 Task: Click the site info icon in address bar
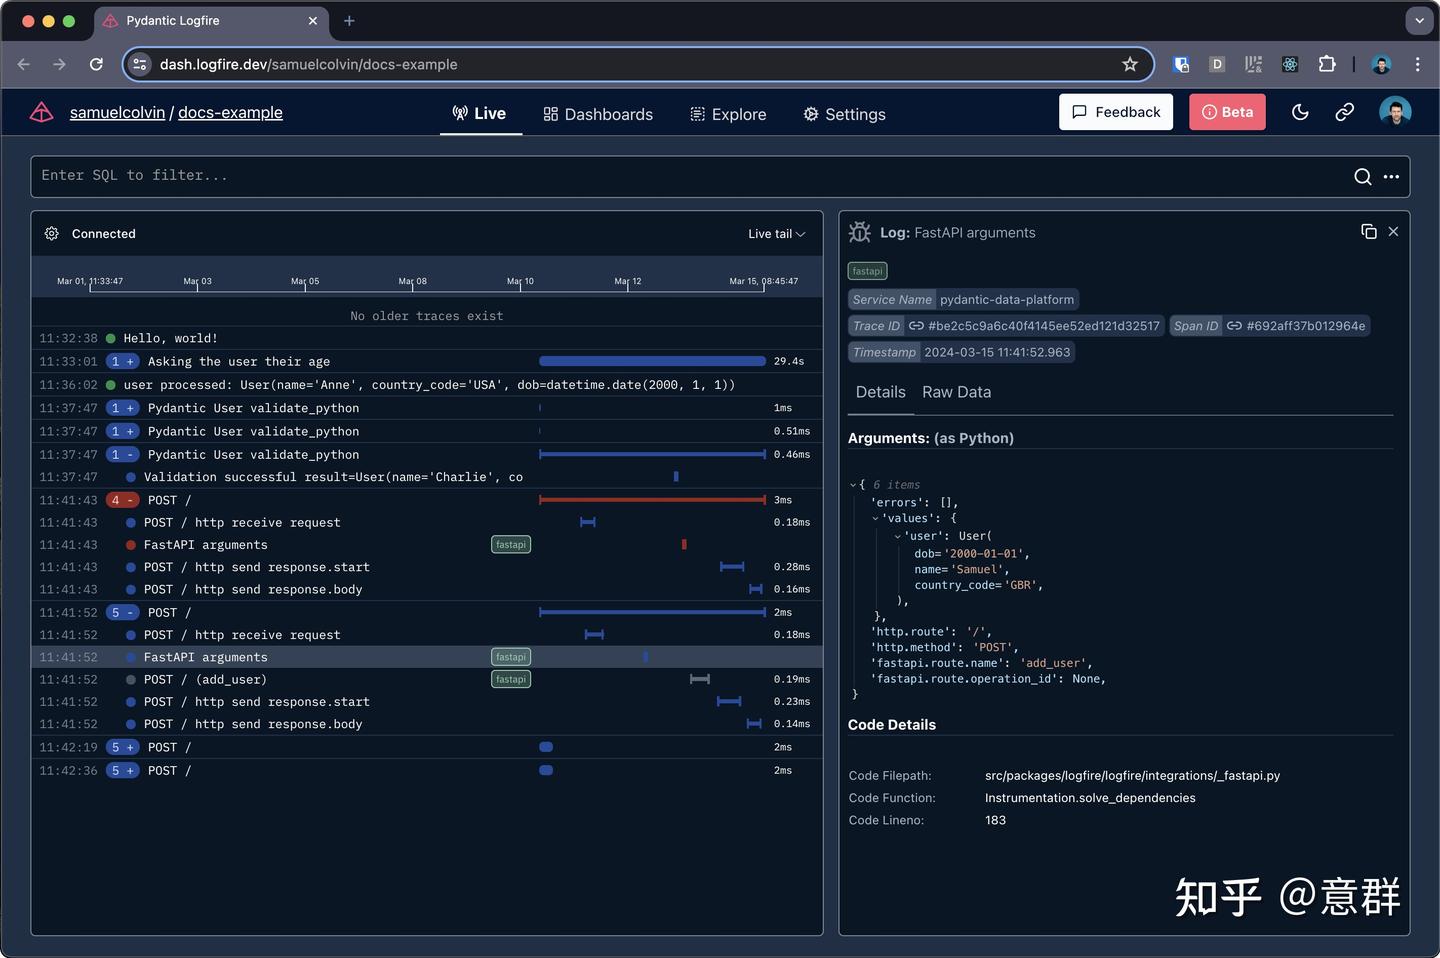(140, 64)
